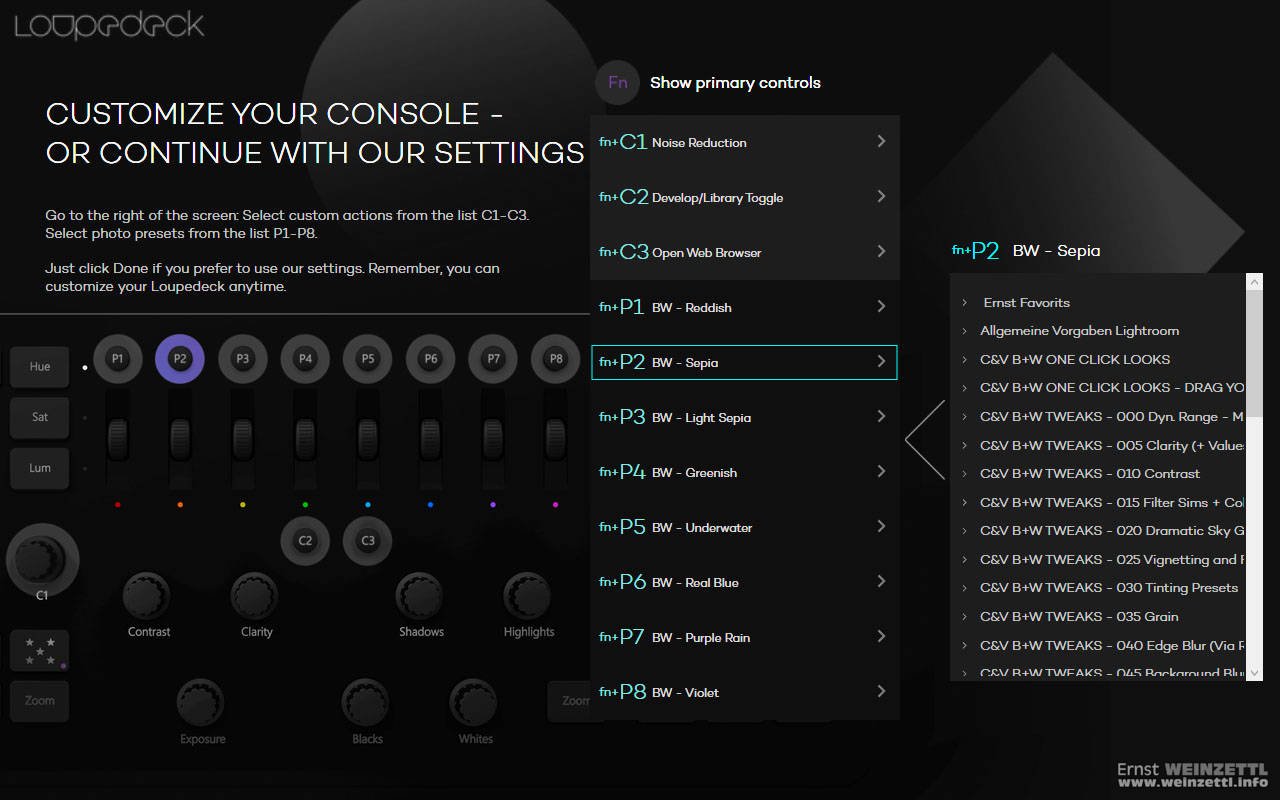The image size is (1280, 800).
Task: Select the fn+P4 BW - Greenish entry
Action: click(745, 472)
